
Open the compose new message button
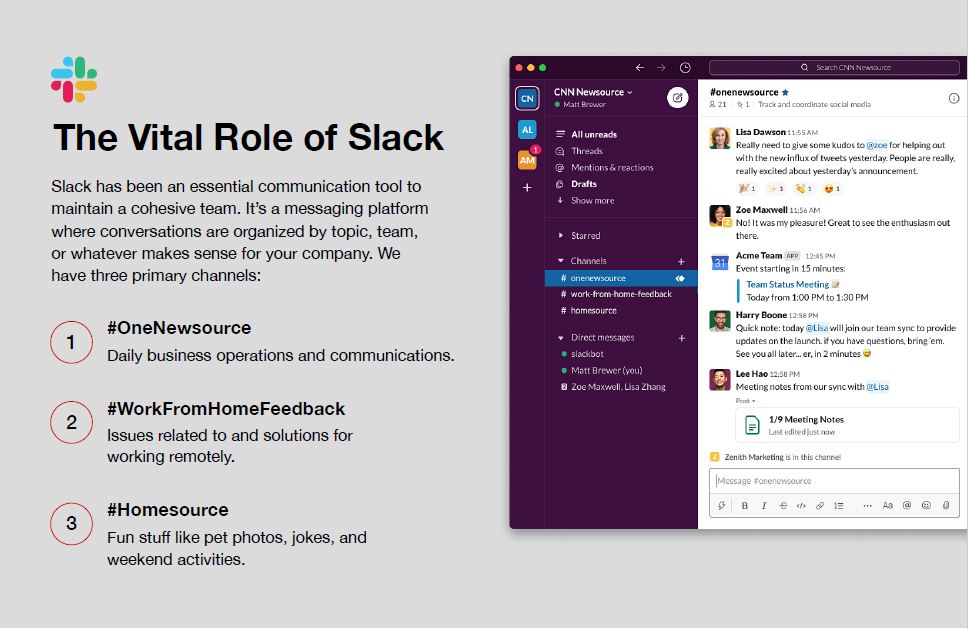click(x=677, y=98)
